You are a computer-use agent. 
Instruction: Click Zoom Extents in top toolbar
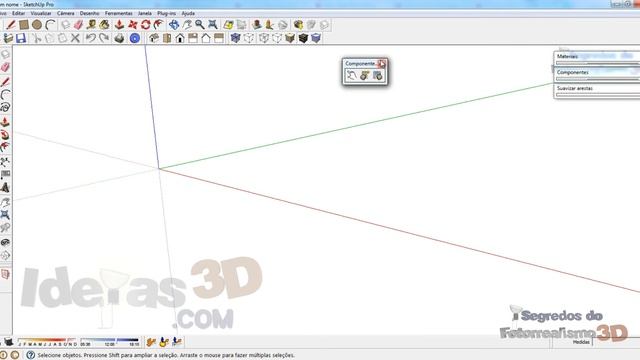click(x=213, y=25)
